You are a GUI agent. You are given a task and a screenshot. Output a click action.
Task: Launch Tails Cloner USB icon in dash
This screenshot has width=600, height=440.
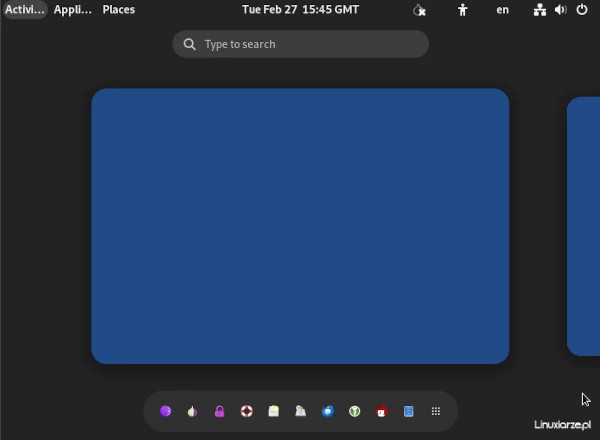pyautogui.click(x=300, y=411)
